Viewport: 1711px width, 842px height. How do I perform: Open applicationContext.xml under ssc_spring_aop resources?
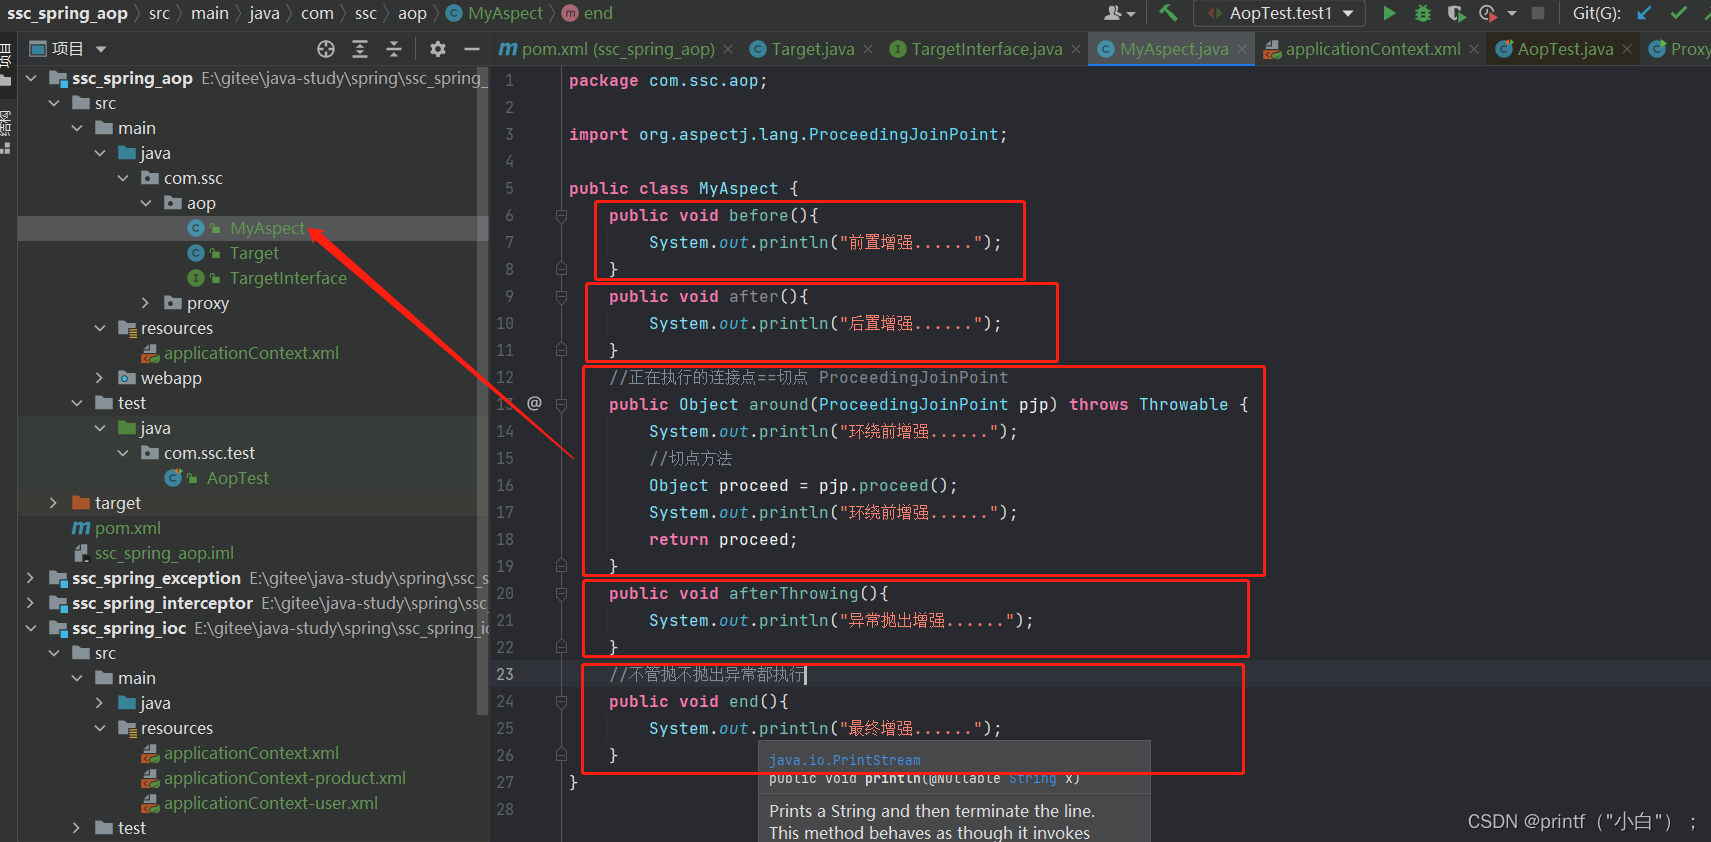[x=251, y=353]
